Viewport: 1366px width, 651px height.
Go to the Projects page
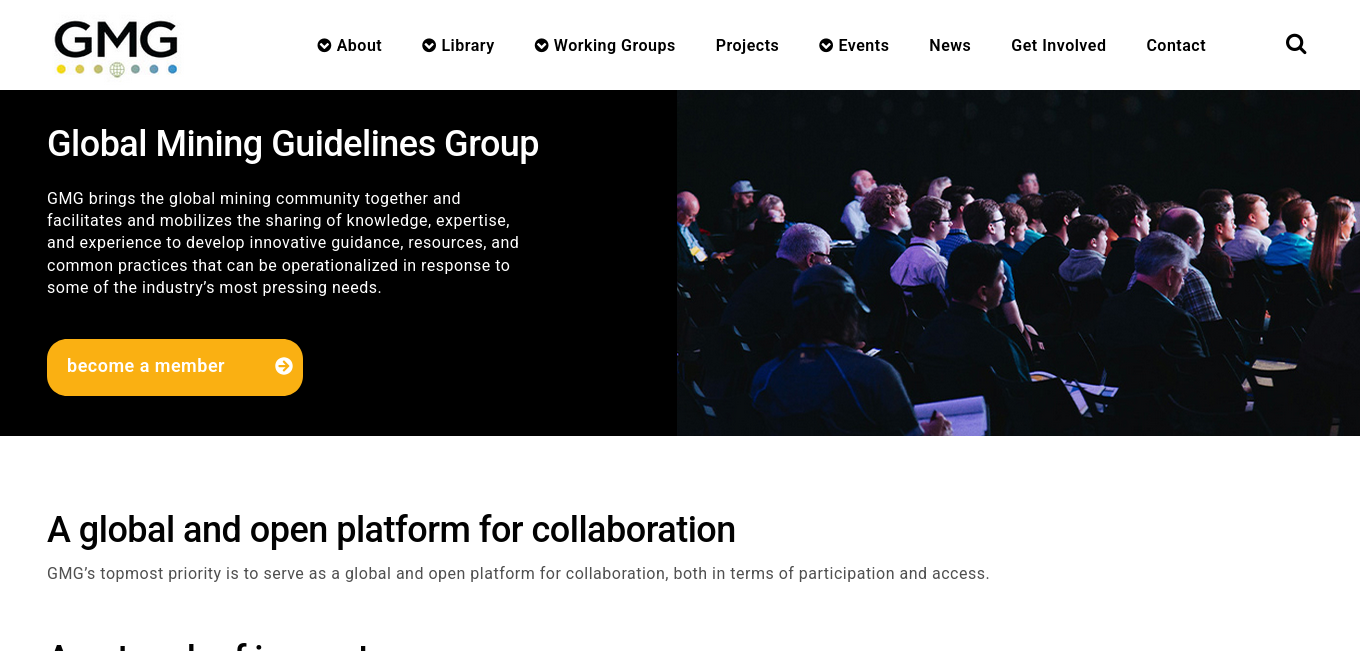point(747,45)
